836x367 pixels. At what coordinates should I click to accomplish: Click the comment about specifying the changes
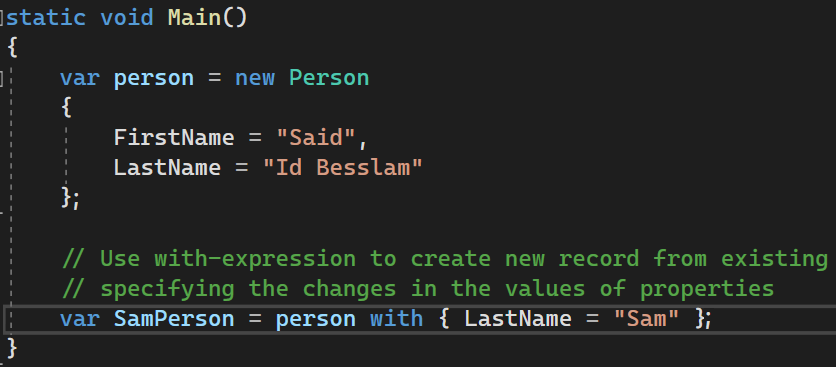point(418,289)
